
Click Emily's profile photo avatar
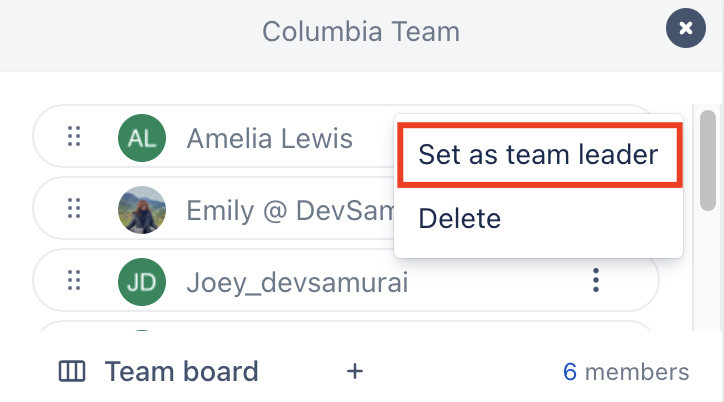pyautogui.click(x=142, y=210)
